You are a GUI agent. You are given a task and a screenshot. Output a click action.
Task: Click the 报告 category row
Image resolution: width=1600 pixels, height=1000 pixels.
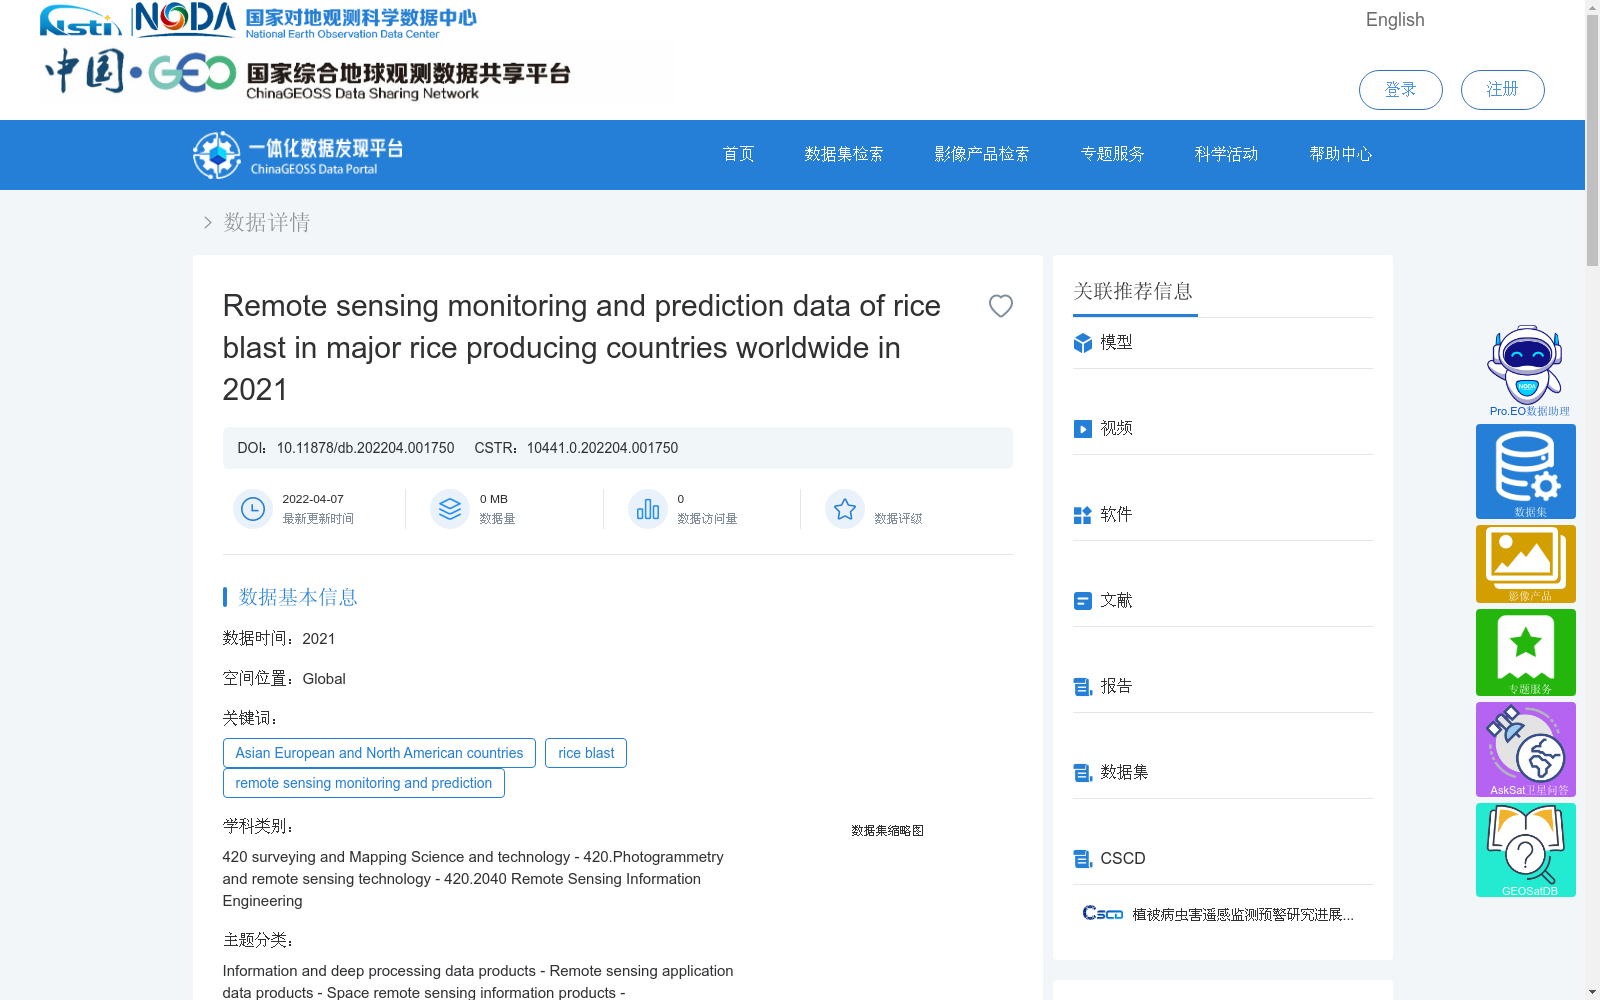(x=1223, y=687)
